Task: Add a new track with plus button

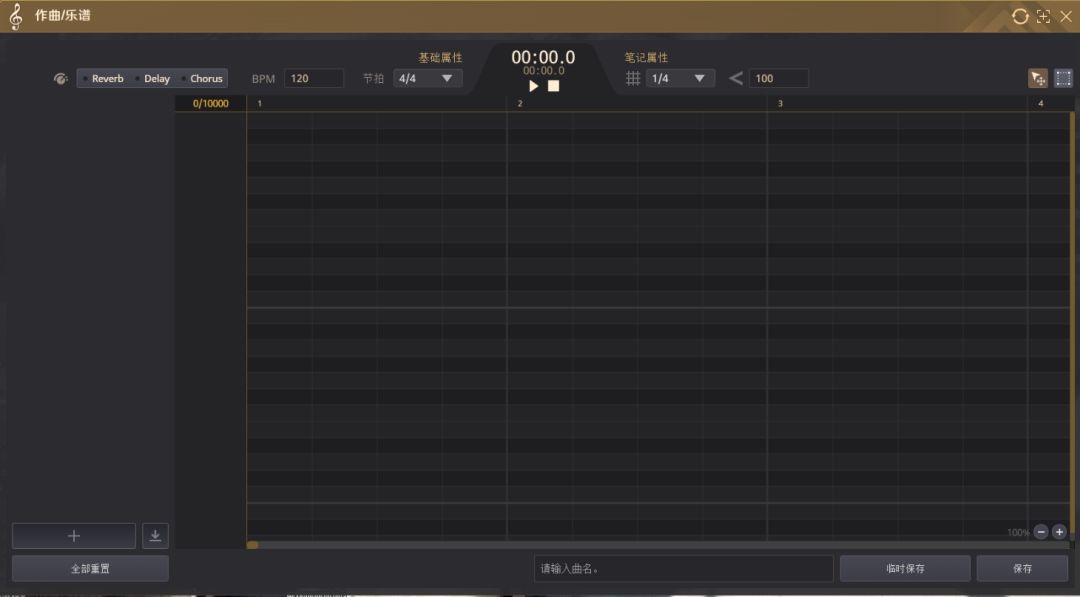Action: tap(74, 536)
